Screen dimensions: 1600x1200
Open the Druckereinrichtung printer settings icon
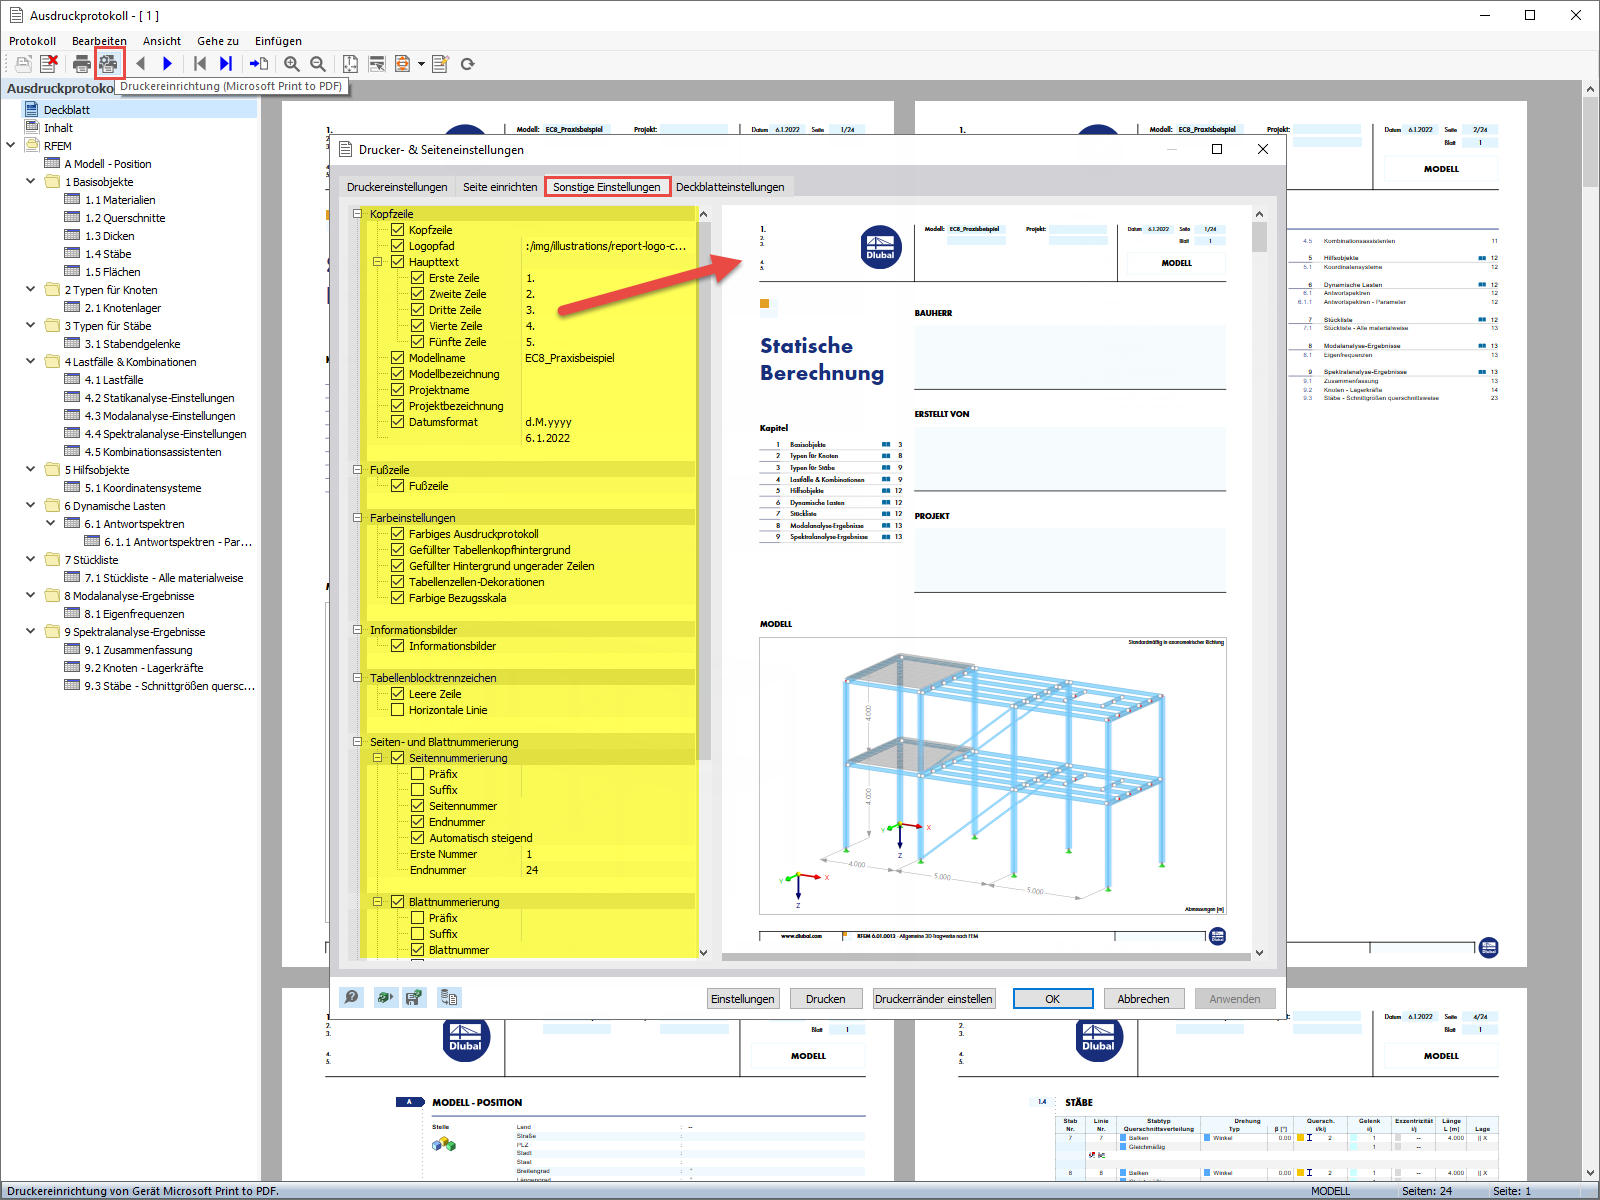click(x=108, y=63)
